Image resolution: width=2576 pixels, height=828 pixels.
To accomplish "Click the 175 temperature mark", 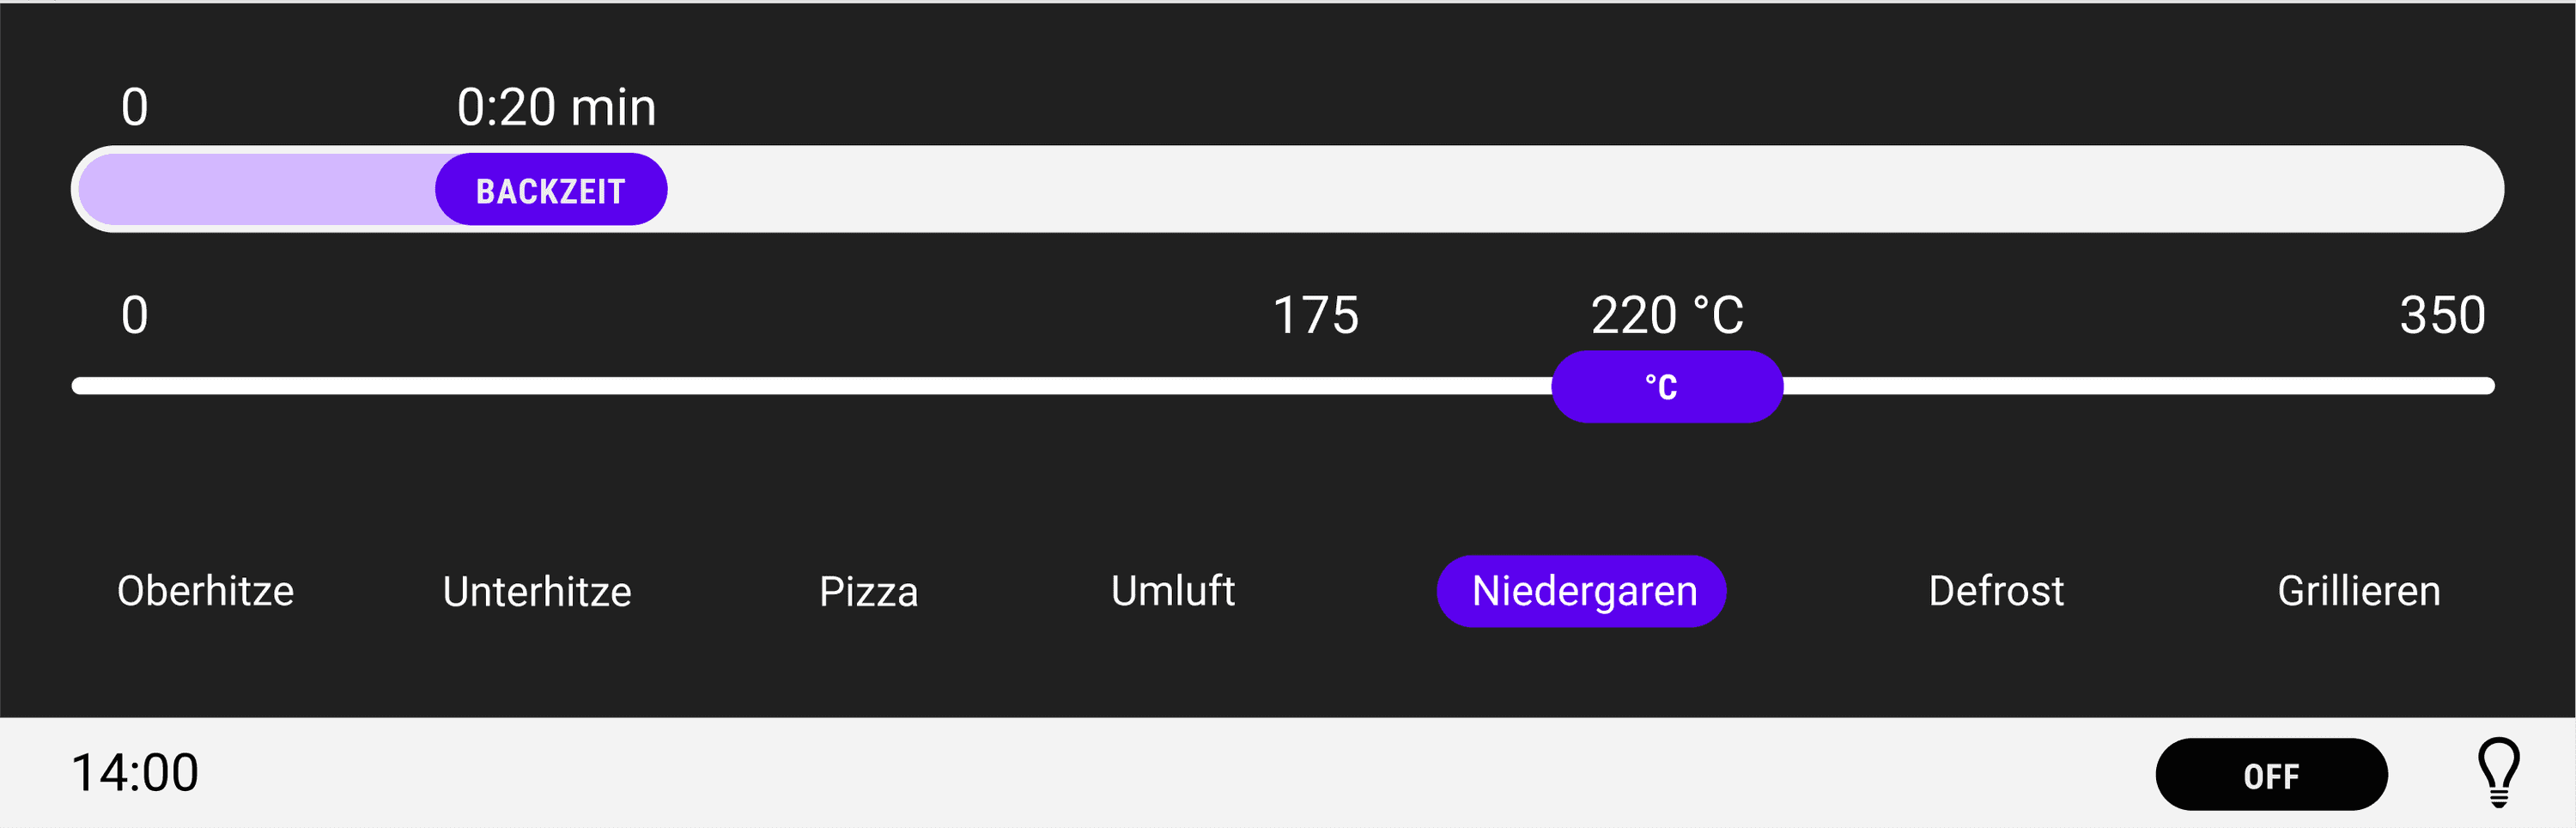I will point(1315,315).
